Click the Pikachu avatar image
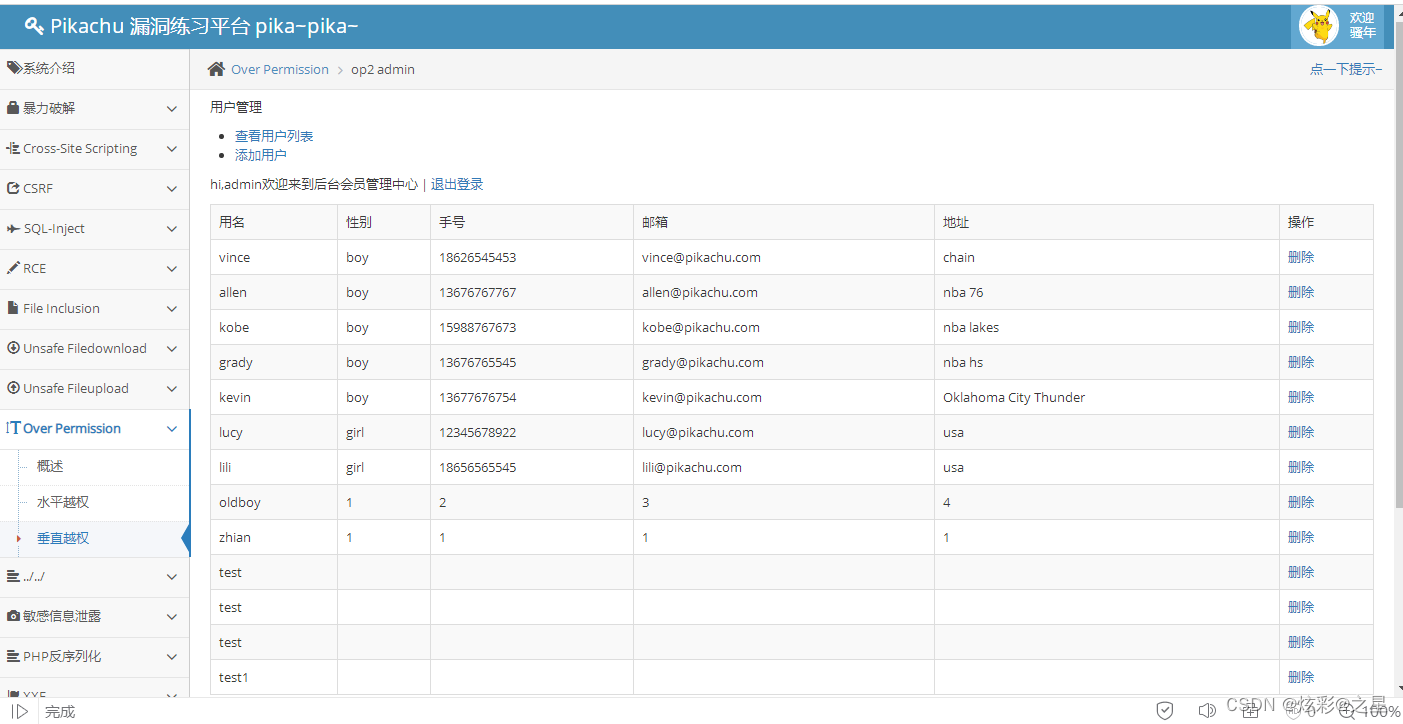 (x=1319, y=25)
